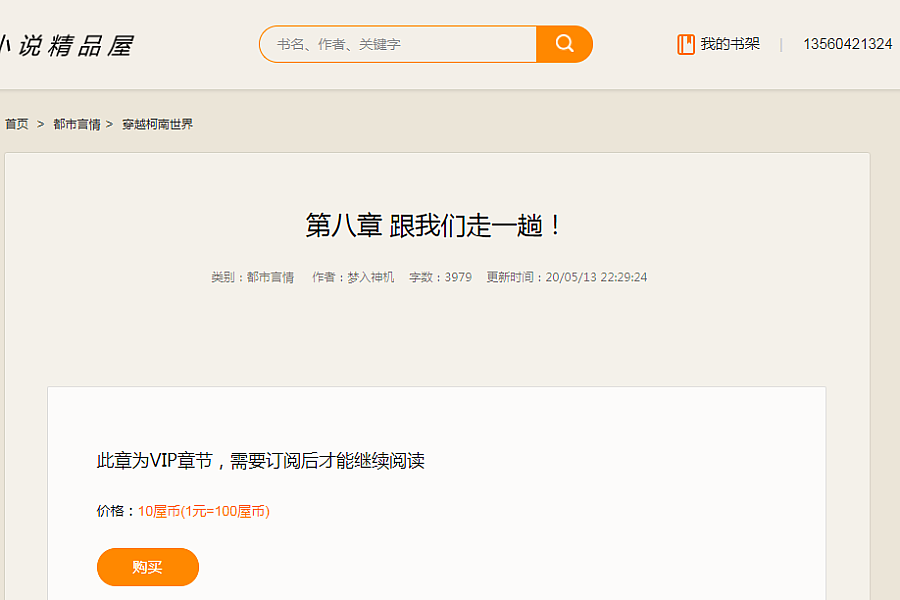Click the orange search magnifier button
This screenshot has height=600, width=900.
[564, 44]
